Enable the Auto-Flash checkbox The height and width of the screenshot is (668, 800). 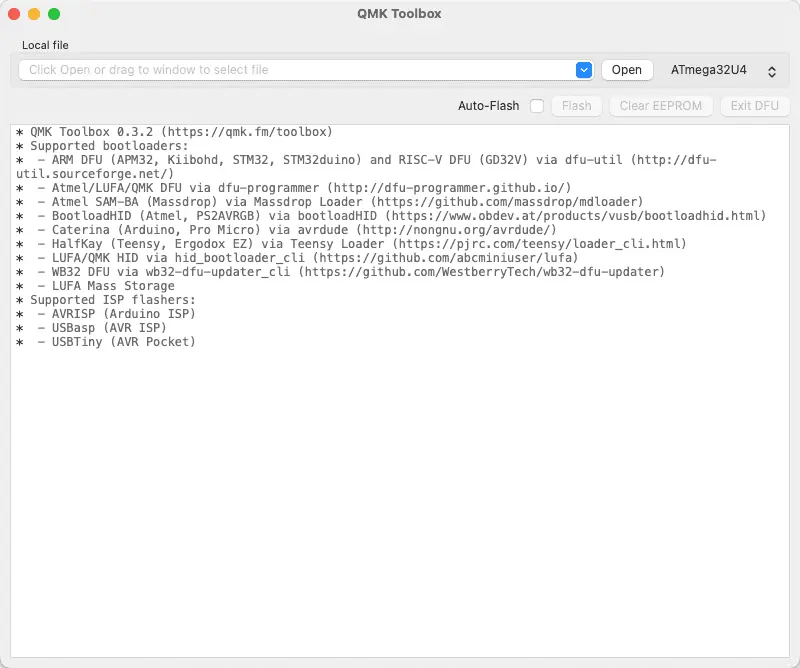[x=537, y=106]
